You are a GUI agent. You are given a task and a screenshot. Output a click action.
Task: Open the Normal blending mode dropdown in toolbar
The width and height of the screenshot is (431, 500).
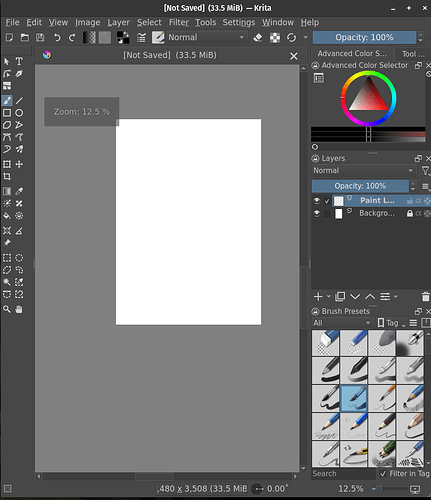pos(206,37)
